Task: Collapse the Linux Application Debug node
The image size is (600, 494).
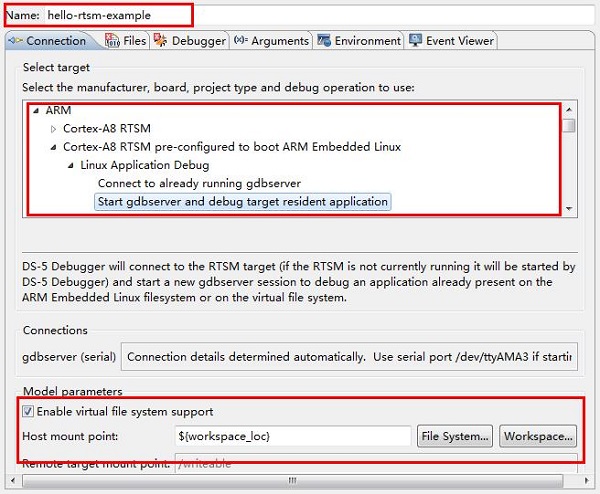Action: (70, 166)
